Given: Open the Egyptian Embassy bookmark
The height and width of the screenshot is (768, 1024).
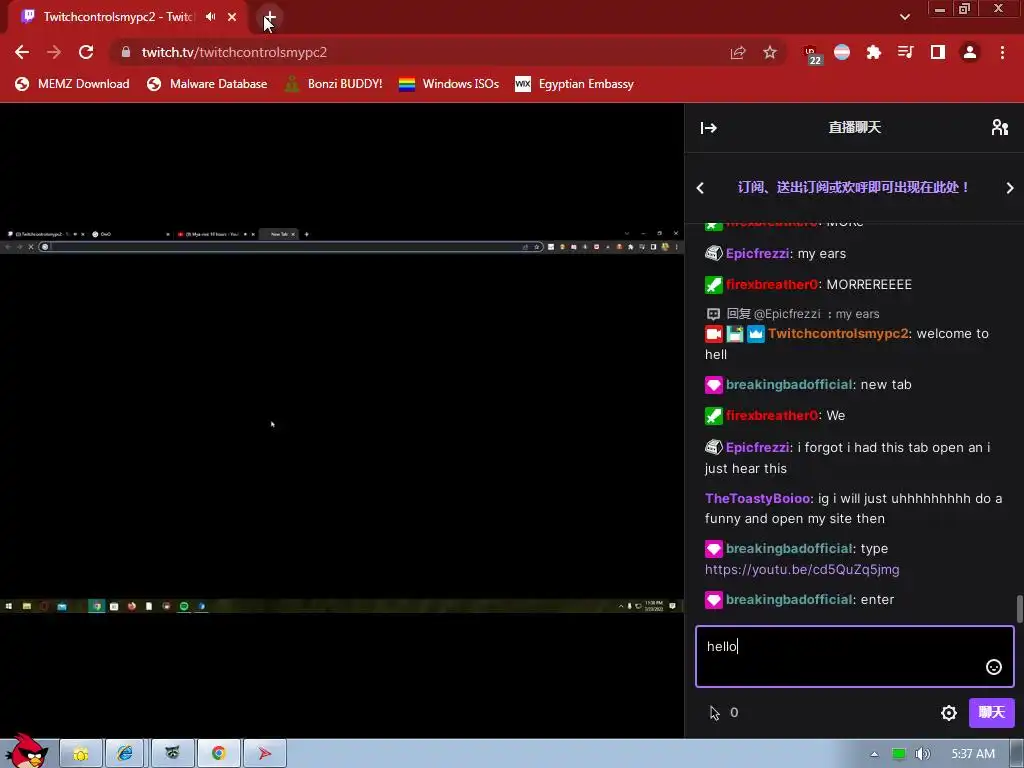Looking at the screenshot, I should pos(574,84).
